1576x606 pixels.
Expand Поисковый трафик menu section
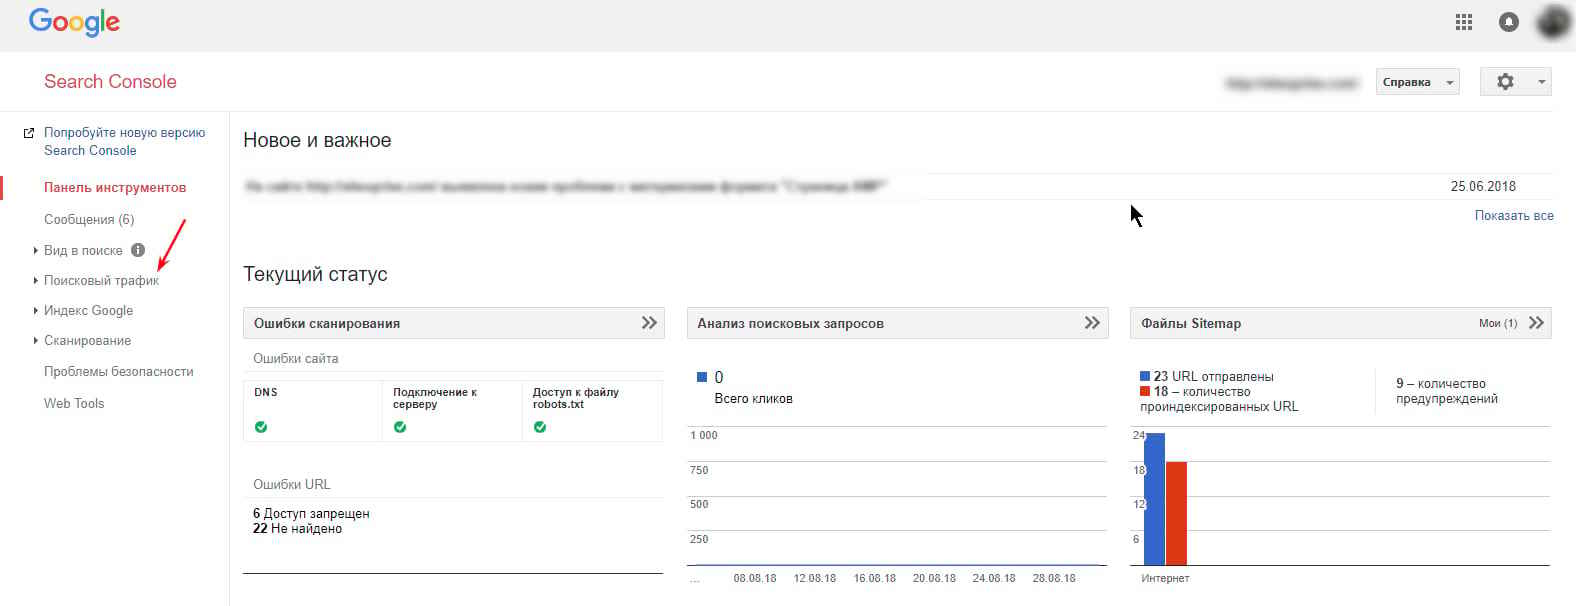(x=36, y=281)
